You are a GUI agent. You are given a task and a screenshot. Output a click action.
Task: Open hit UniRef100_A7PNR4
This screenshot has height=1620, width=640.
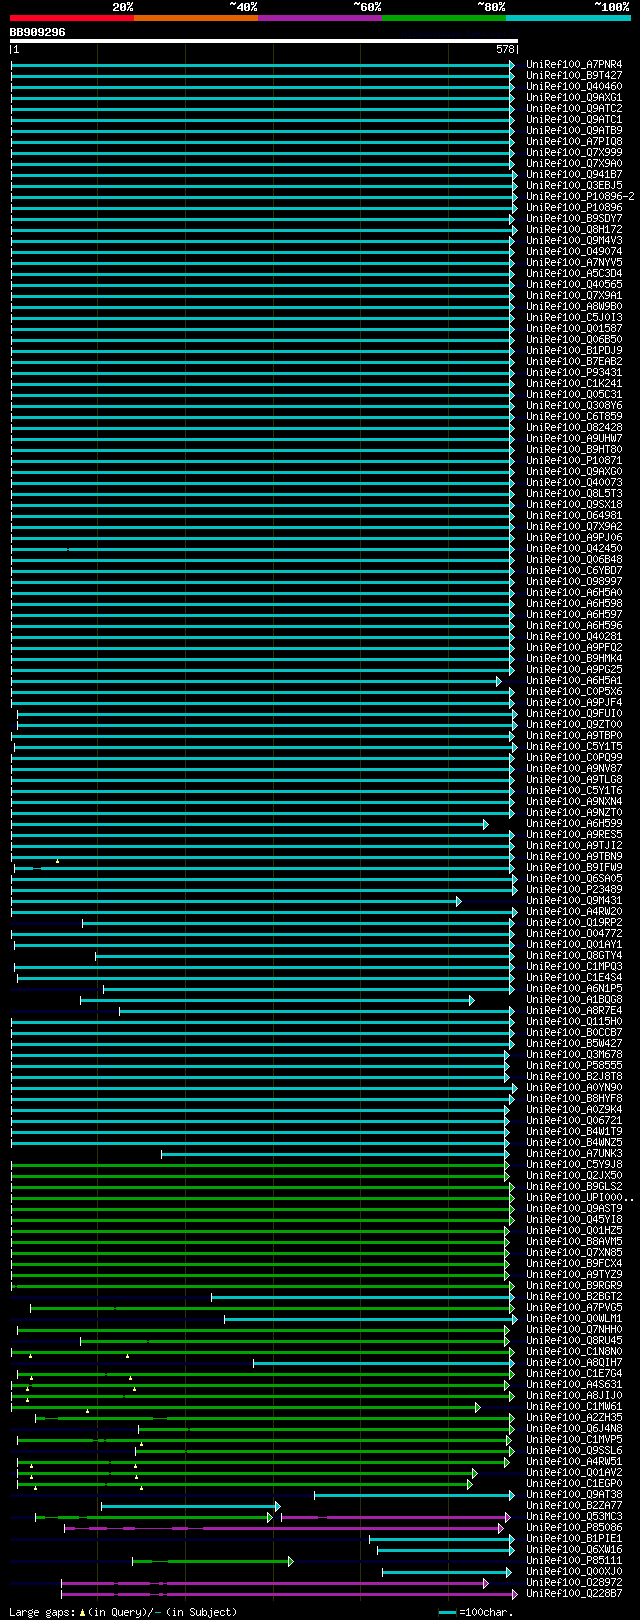coord(574,65)
